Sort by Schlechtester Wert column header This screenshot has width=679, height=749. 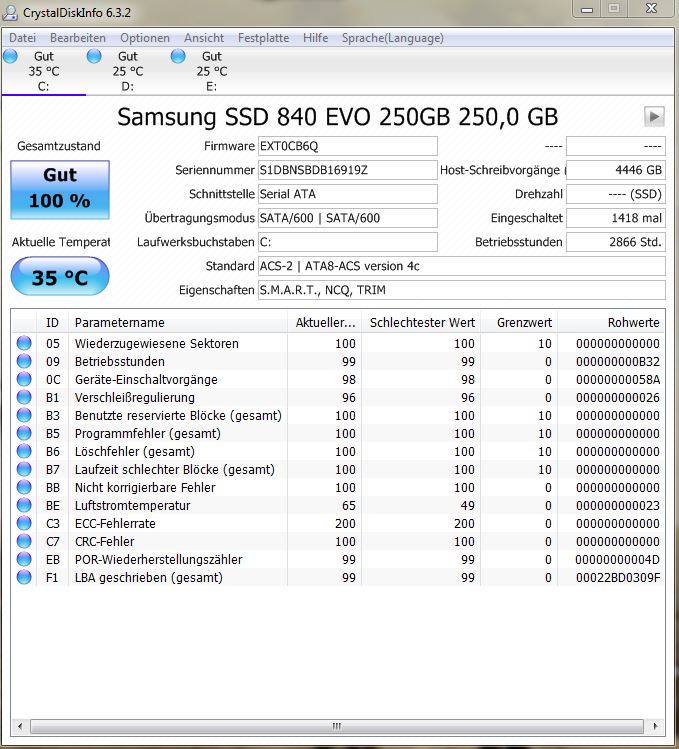tap(421, 322)
